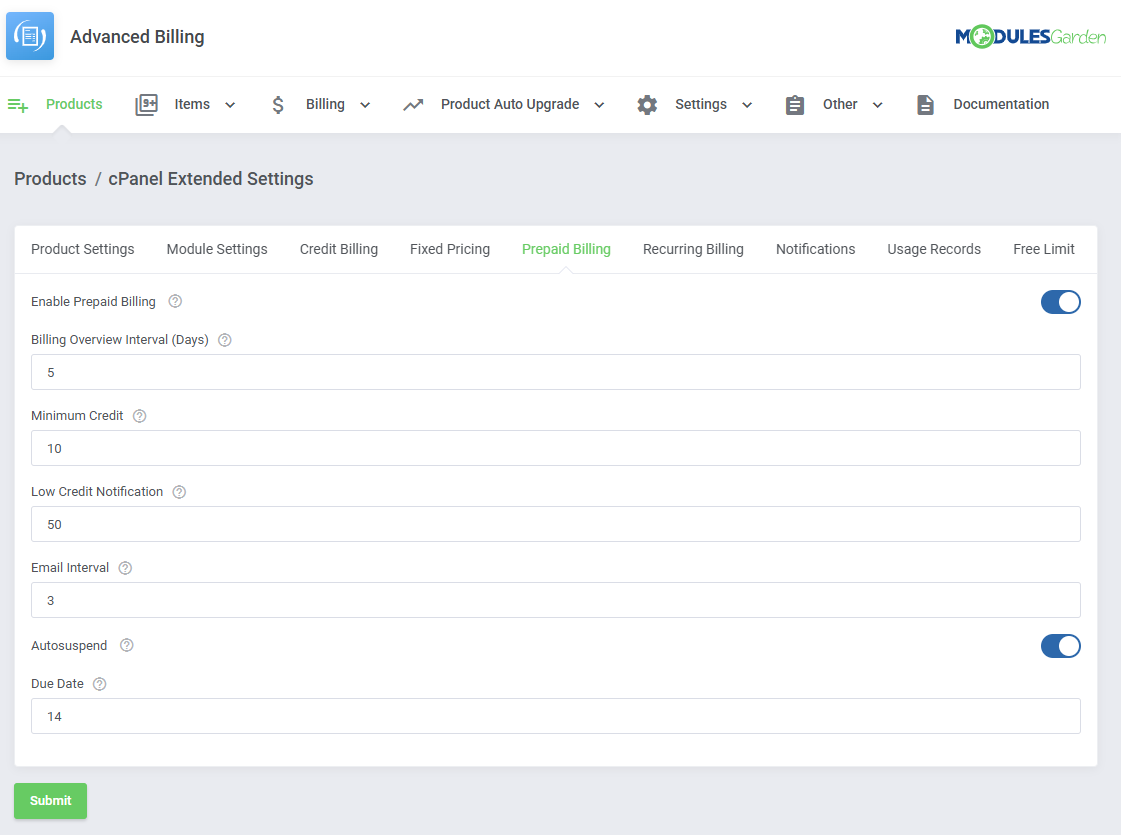This screenshot has height=835, width=1121.
Task: Expand the Settings menu chevron
Action: (x=747, y=105)
